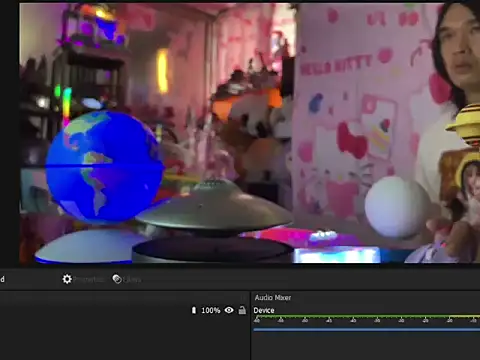
Task: Toggle the source lock icon
Action: (242, 310)
